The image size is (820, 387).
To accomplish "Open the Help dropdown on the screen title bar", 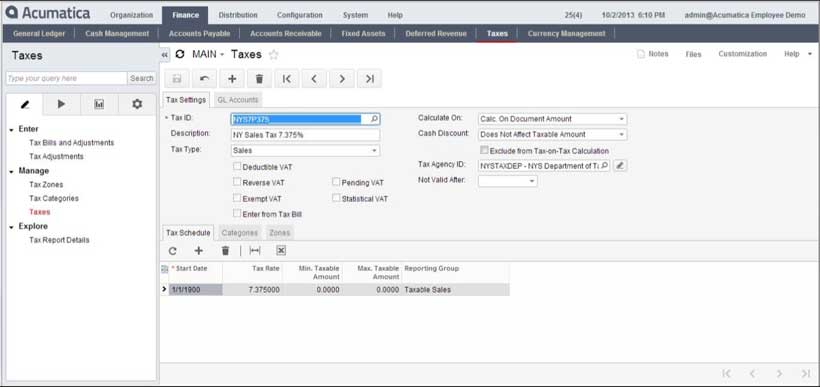I will coord(797,54).
